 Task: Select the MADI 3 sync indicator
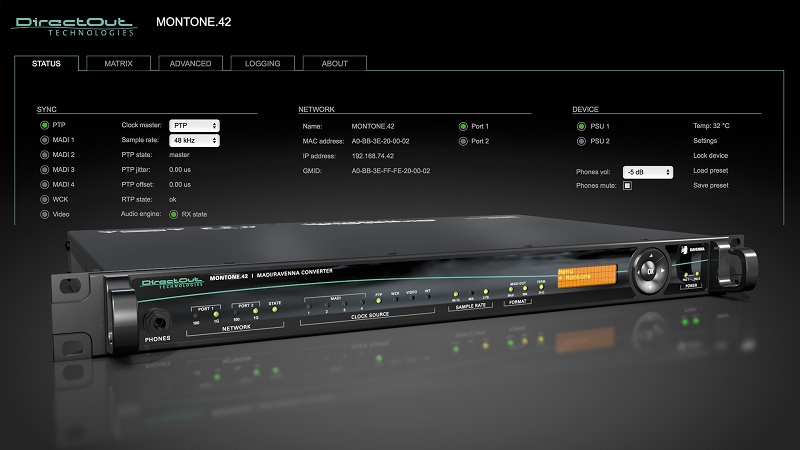coord(44,169)
